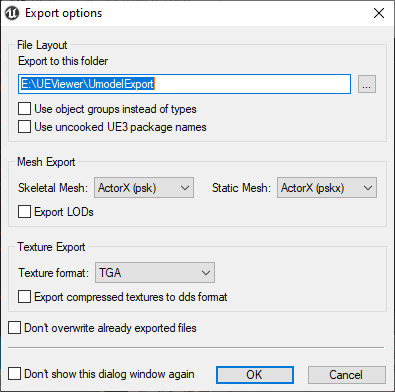Image resolution: width=395 pixels, height=392 pixels.
Task: Close the Export options dialog
Action: click(379, 13)
